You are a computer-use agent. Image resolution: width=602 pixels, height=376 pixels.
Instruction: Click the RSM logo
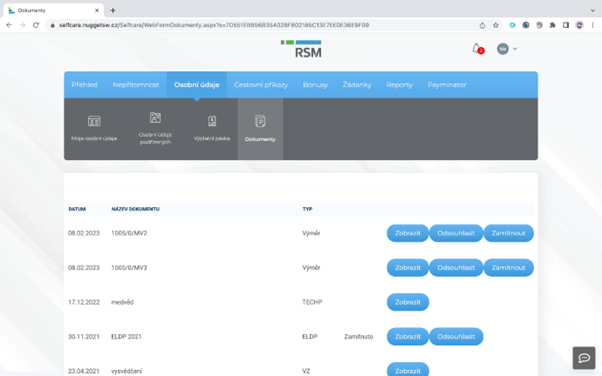tap(301, 49)
